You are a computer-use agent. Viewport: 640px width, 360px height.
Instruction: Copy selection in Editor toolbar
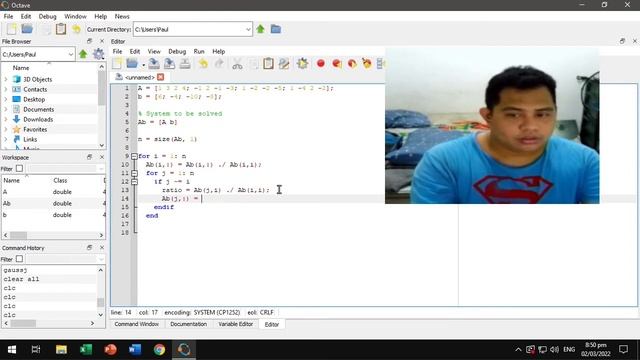tap(253, 63)
